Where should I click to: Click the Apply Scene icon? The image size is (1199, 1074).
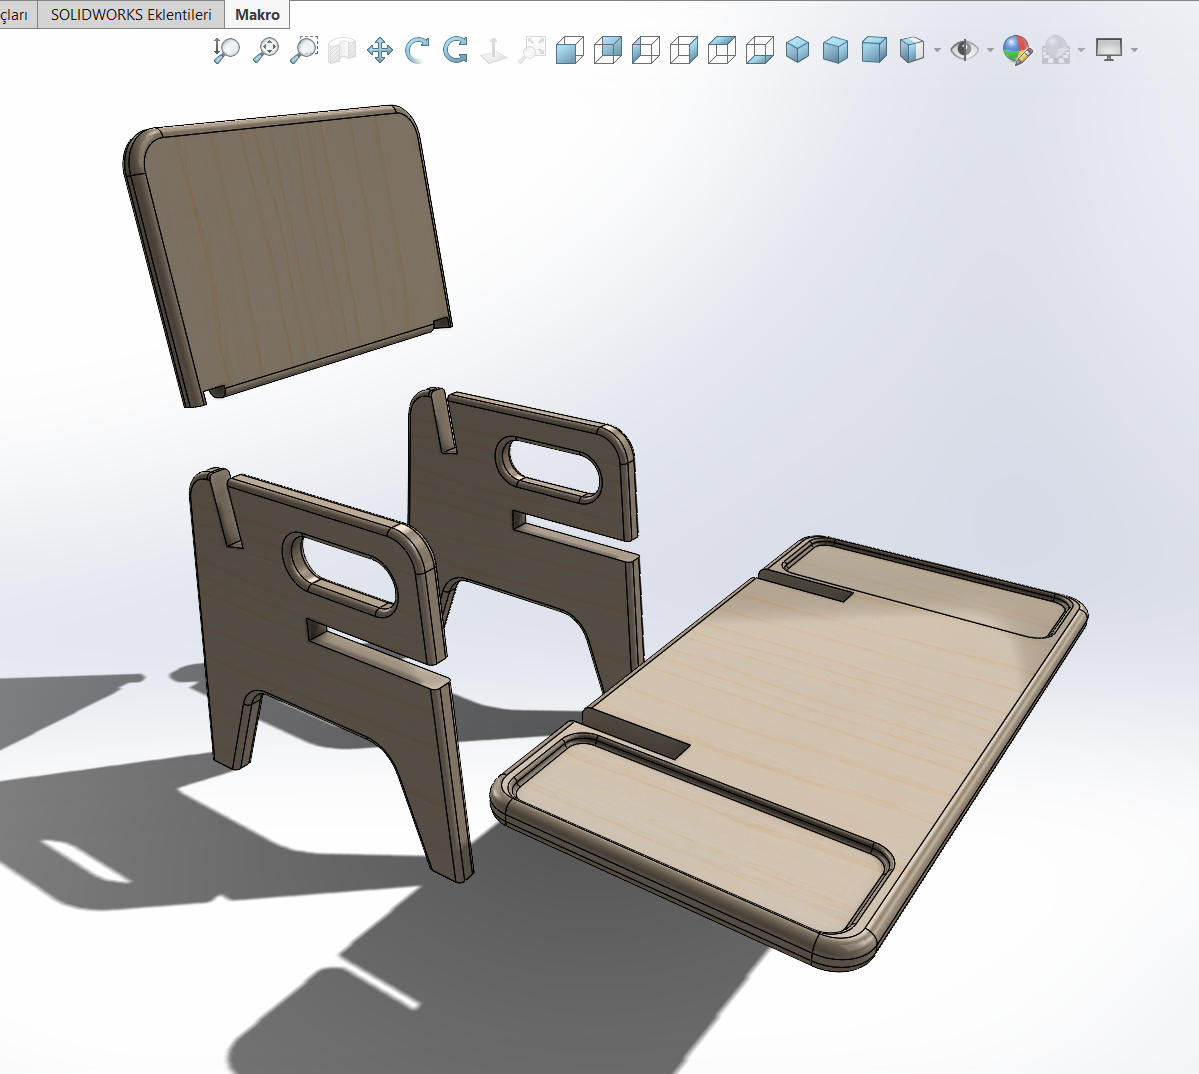coord(1056,50)
